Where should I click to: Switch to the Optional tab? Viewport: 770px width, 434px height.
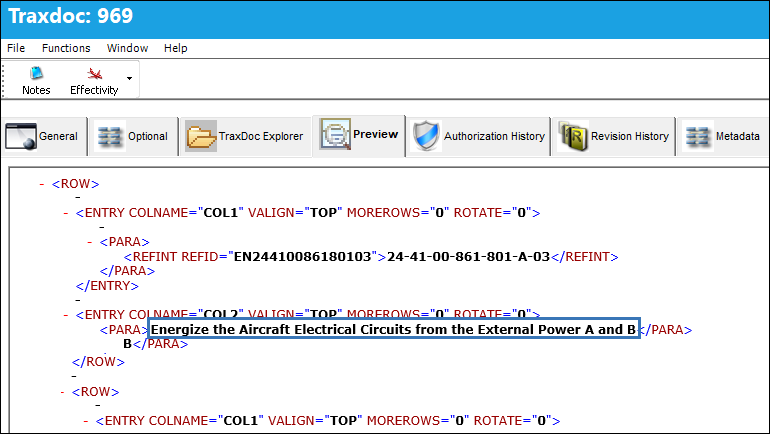point(134,136)
